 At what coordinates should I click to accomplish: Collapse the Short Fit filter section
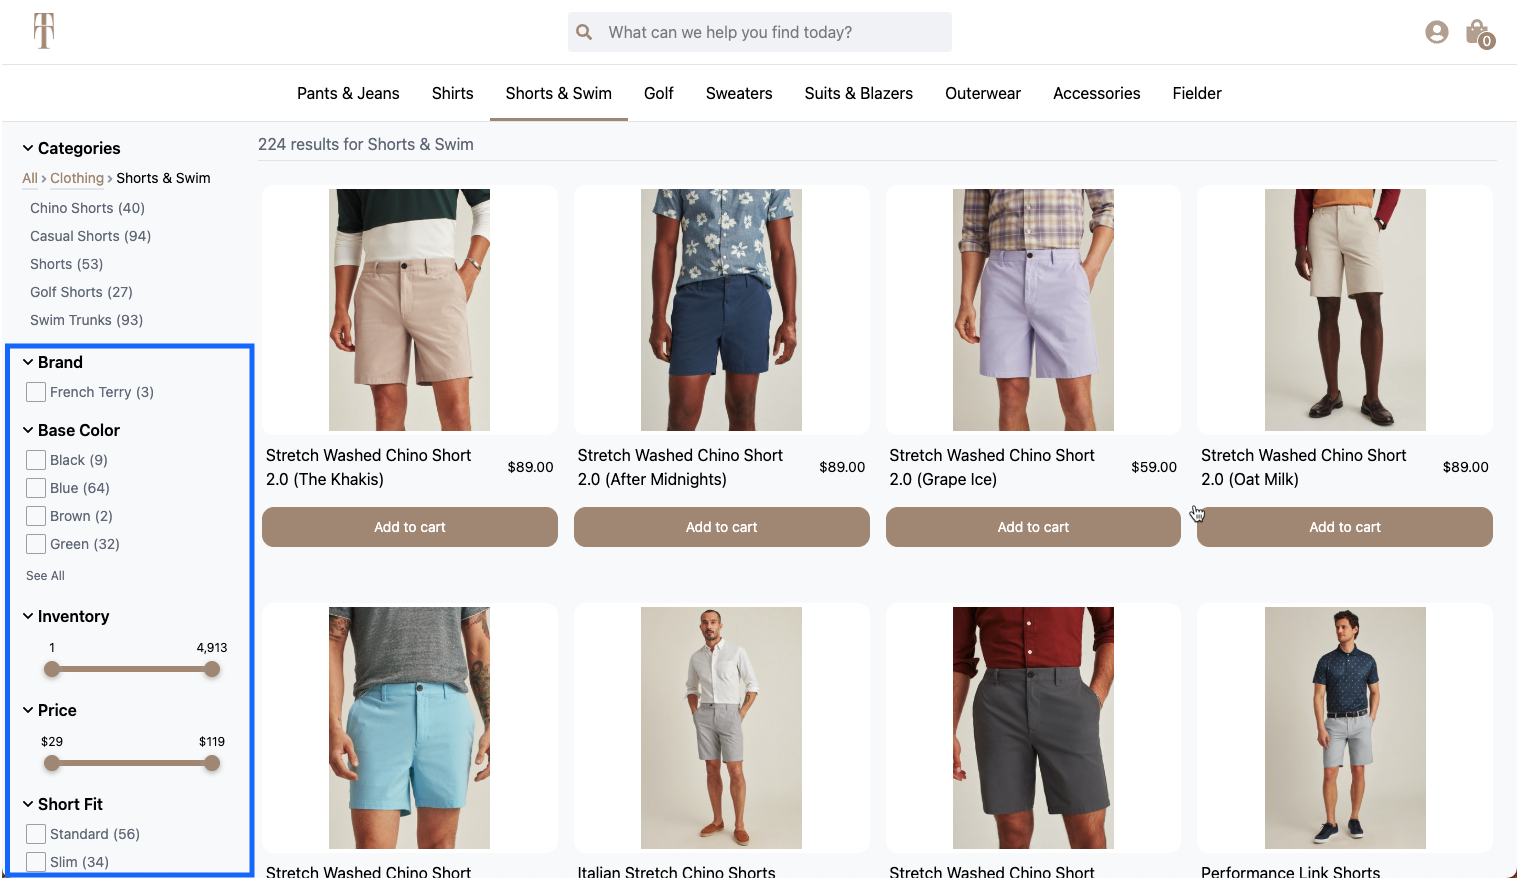coord(63,804)
